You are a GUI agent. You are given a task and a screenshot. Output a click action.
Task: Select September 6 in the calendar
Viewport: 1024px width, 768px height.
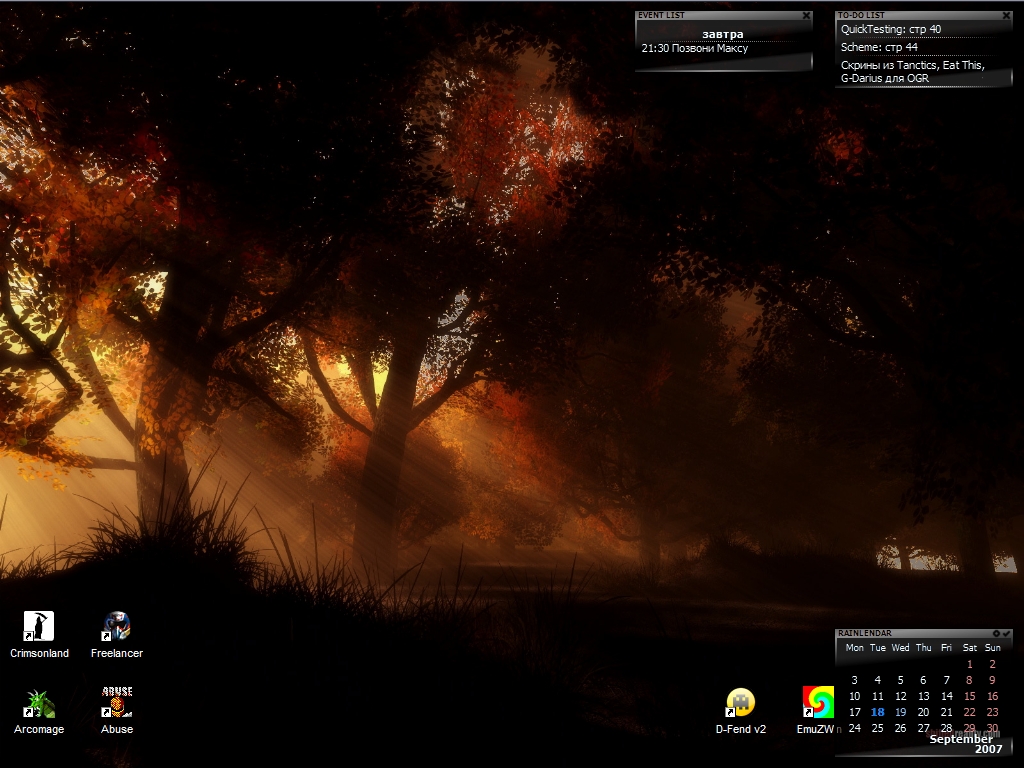[x=923, y=680]
